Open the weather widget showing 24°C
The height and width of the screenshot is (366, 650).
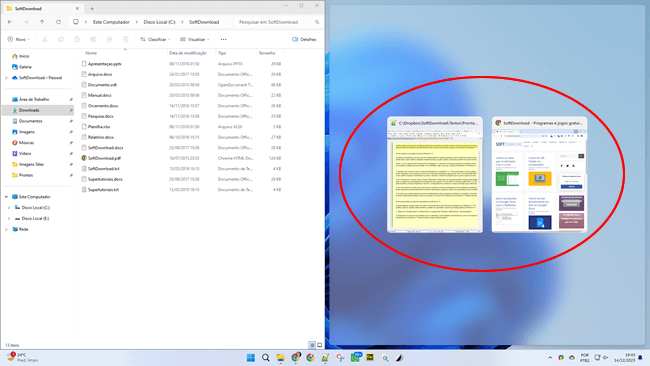[x=22, y=357]
